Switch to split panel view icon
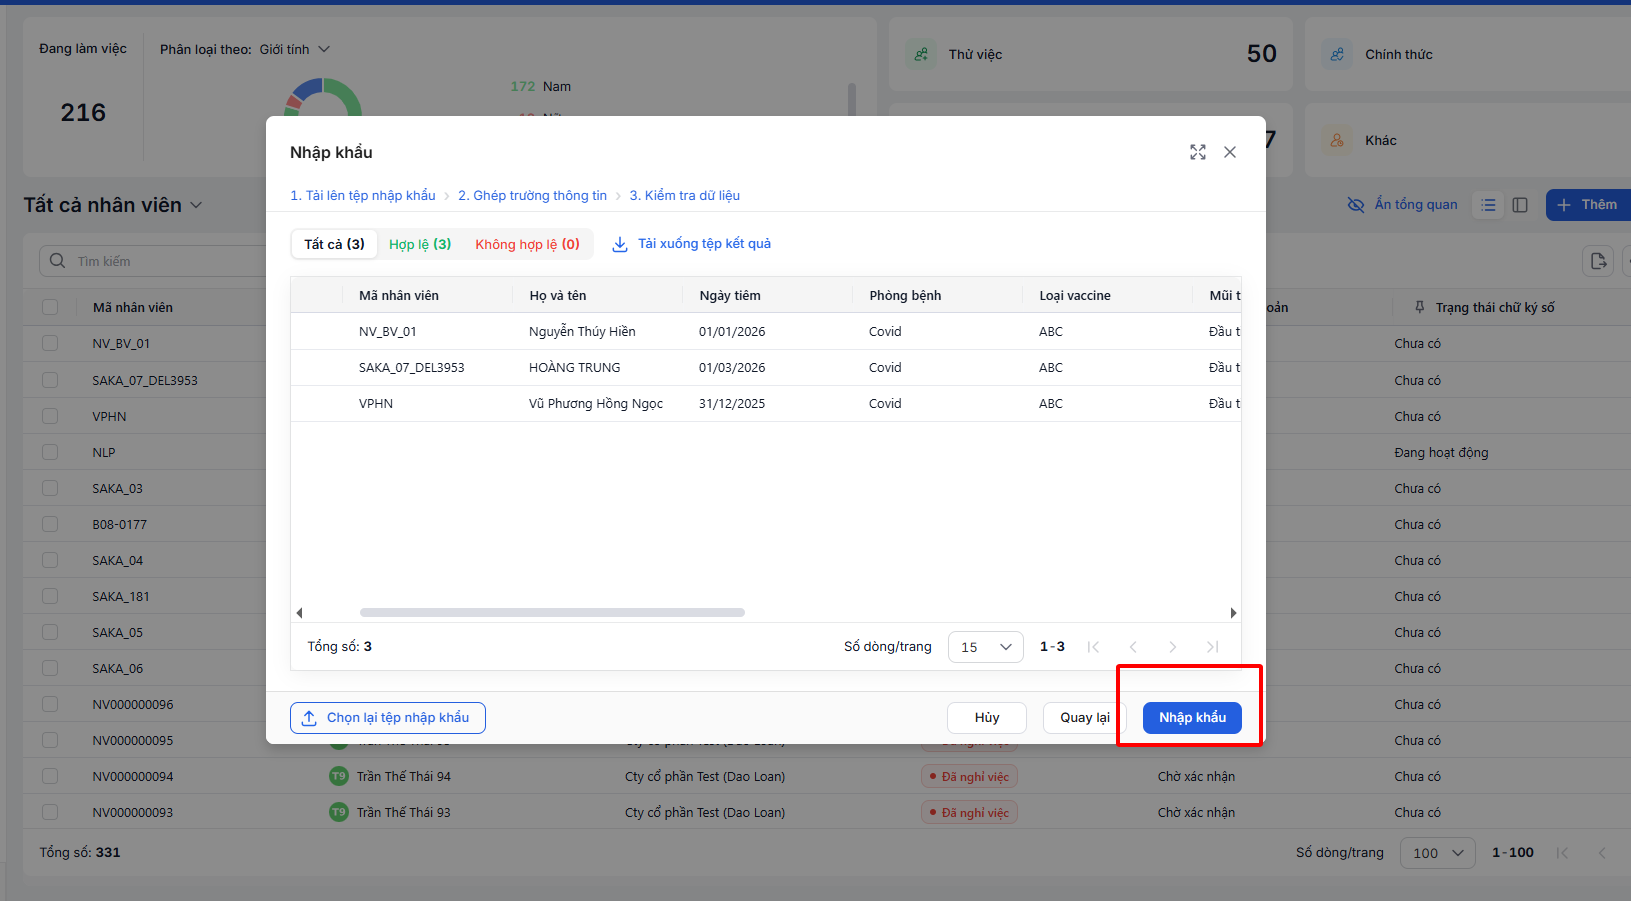Screen dimensions: 1631x901 pos(1520,205)
